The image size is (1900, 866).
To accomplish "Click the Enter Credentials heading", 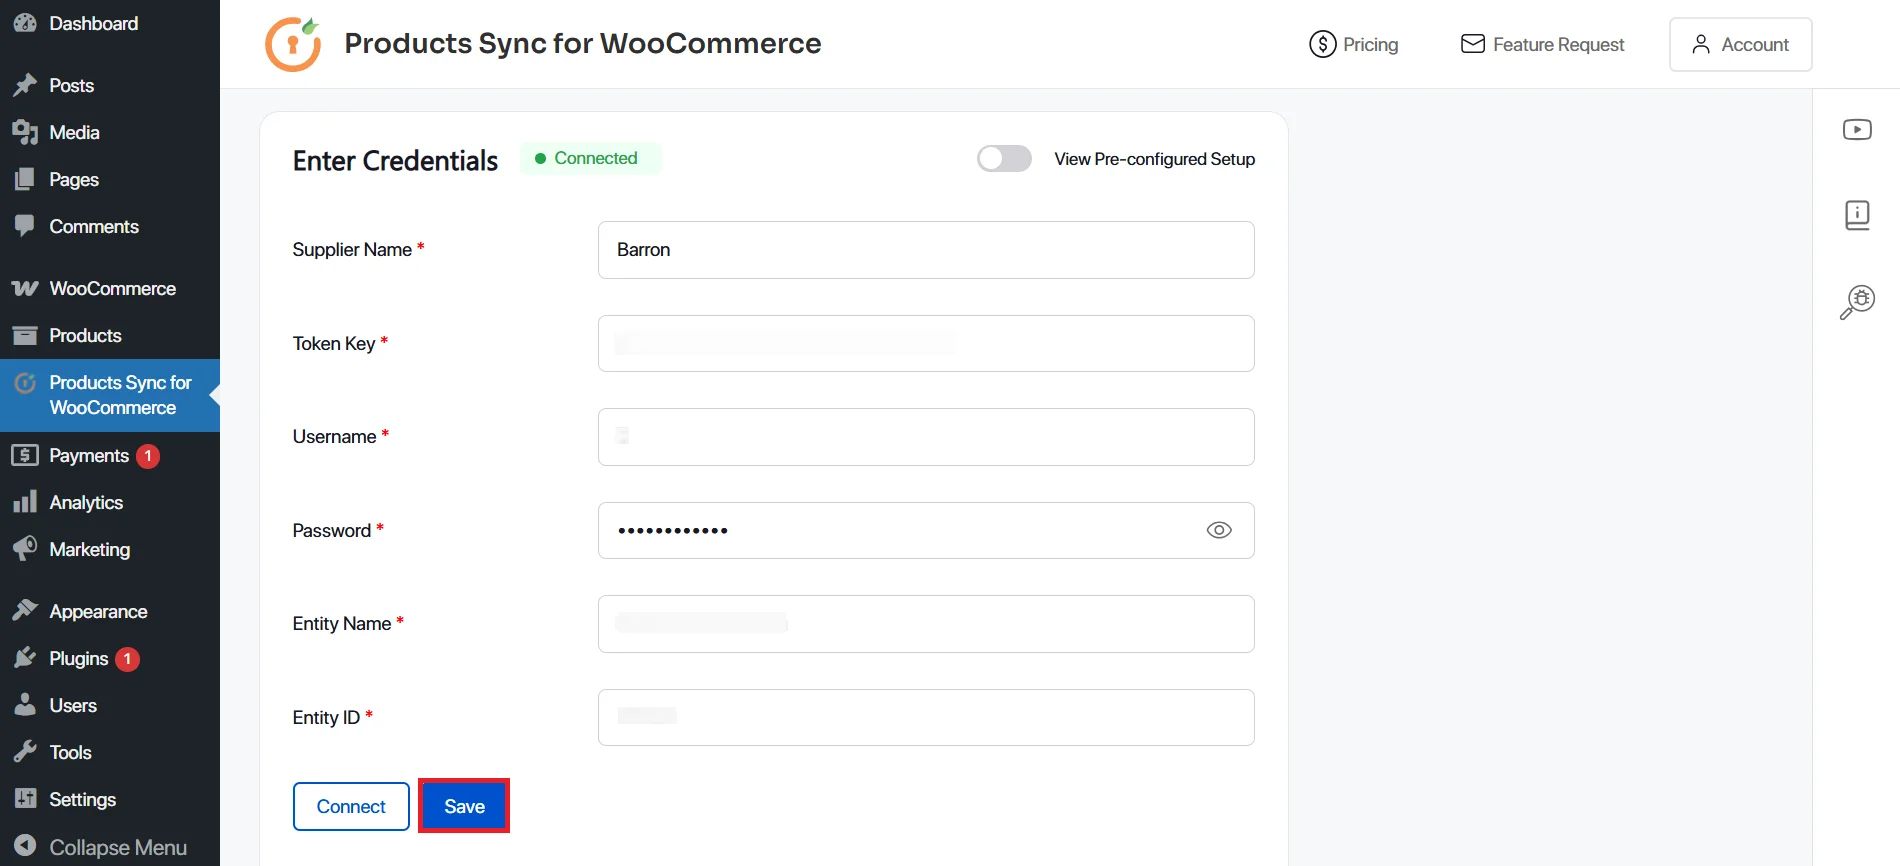I will point(395,160).
